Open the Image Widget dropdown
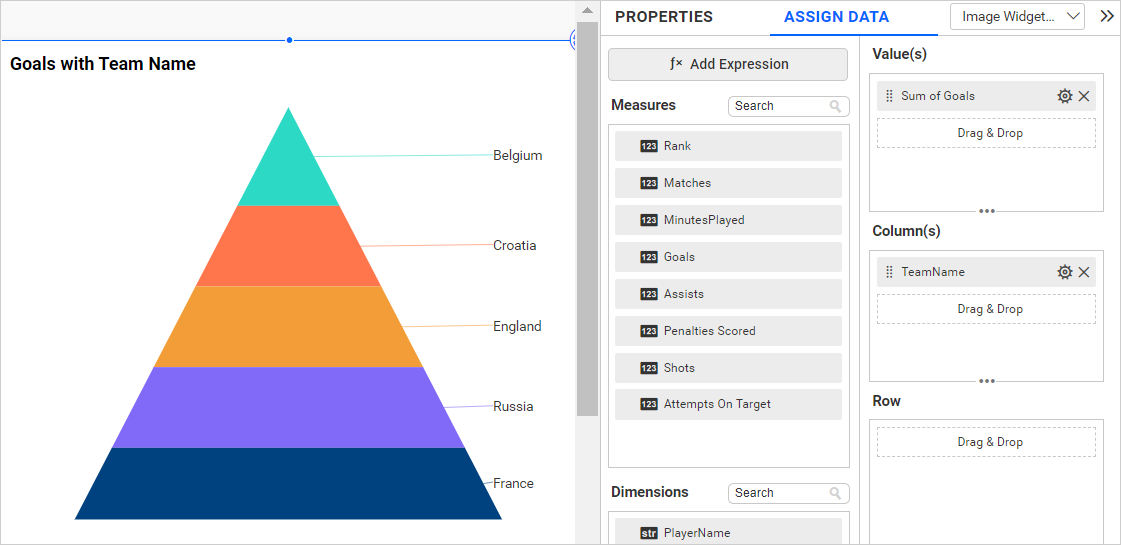 tap(1017, 16)
